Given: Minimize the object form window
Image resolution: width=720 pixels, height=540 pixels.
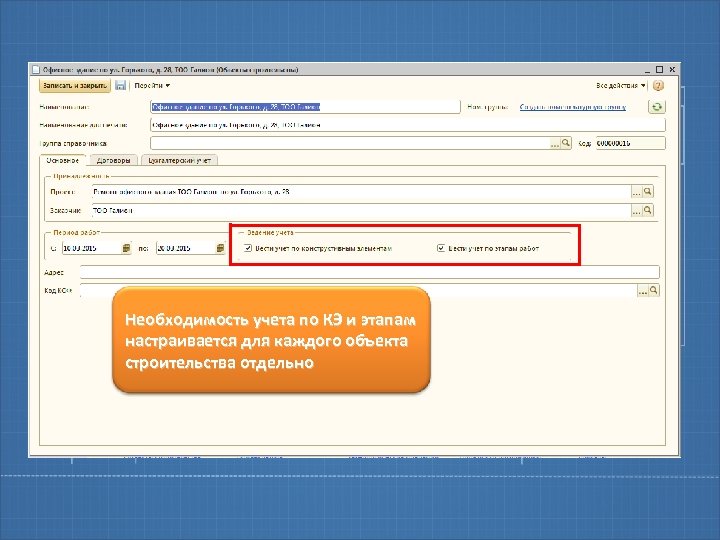Looking at the screenshot, I should coord(647,70).
